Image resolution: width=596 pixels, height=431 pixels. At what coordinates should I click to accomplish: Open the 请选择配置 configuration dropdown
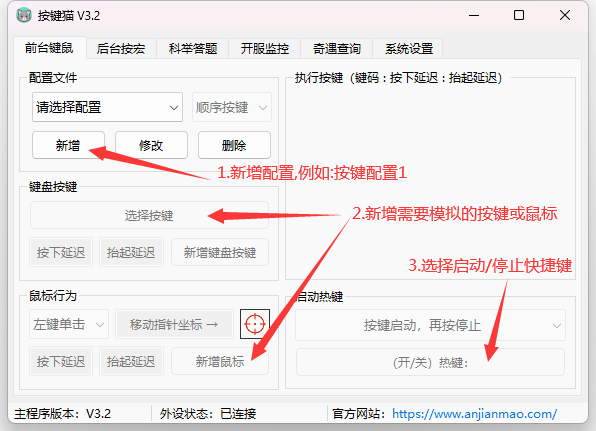coord(107,107)
